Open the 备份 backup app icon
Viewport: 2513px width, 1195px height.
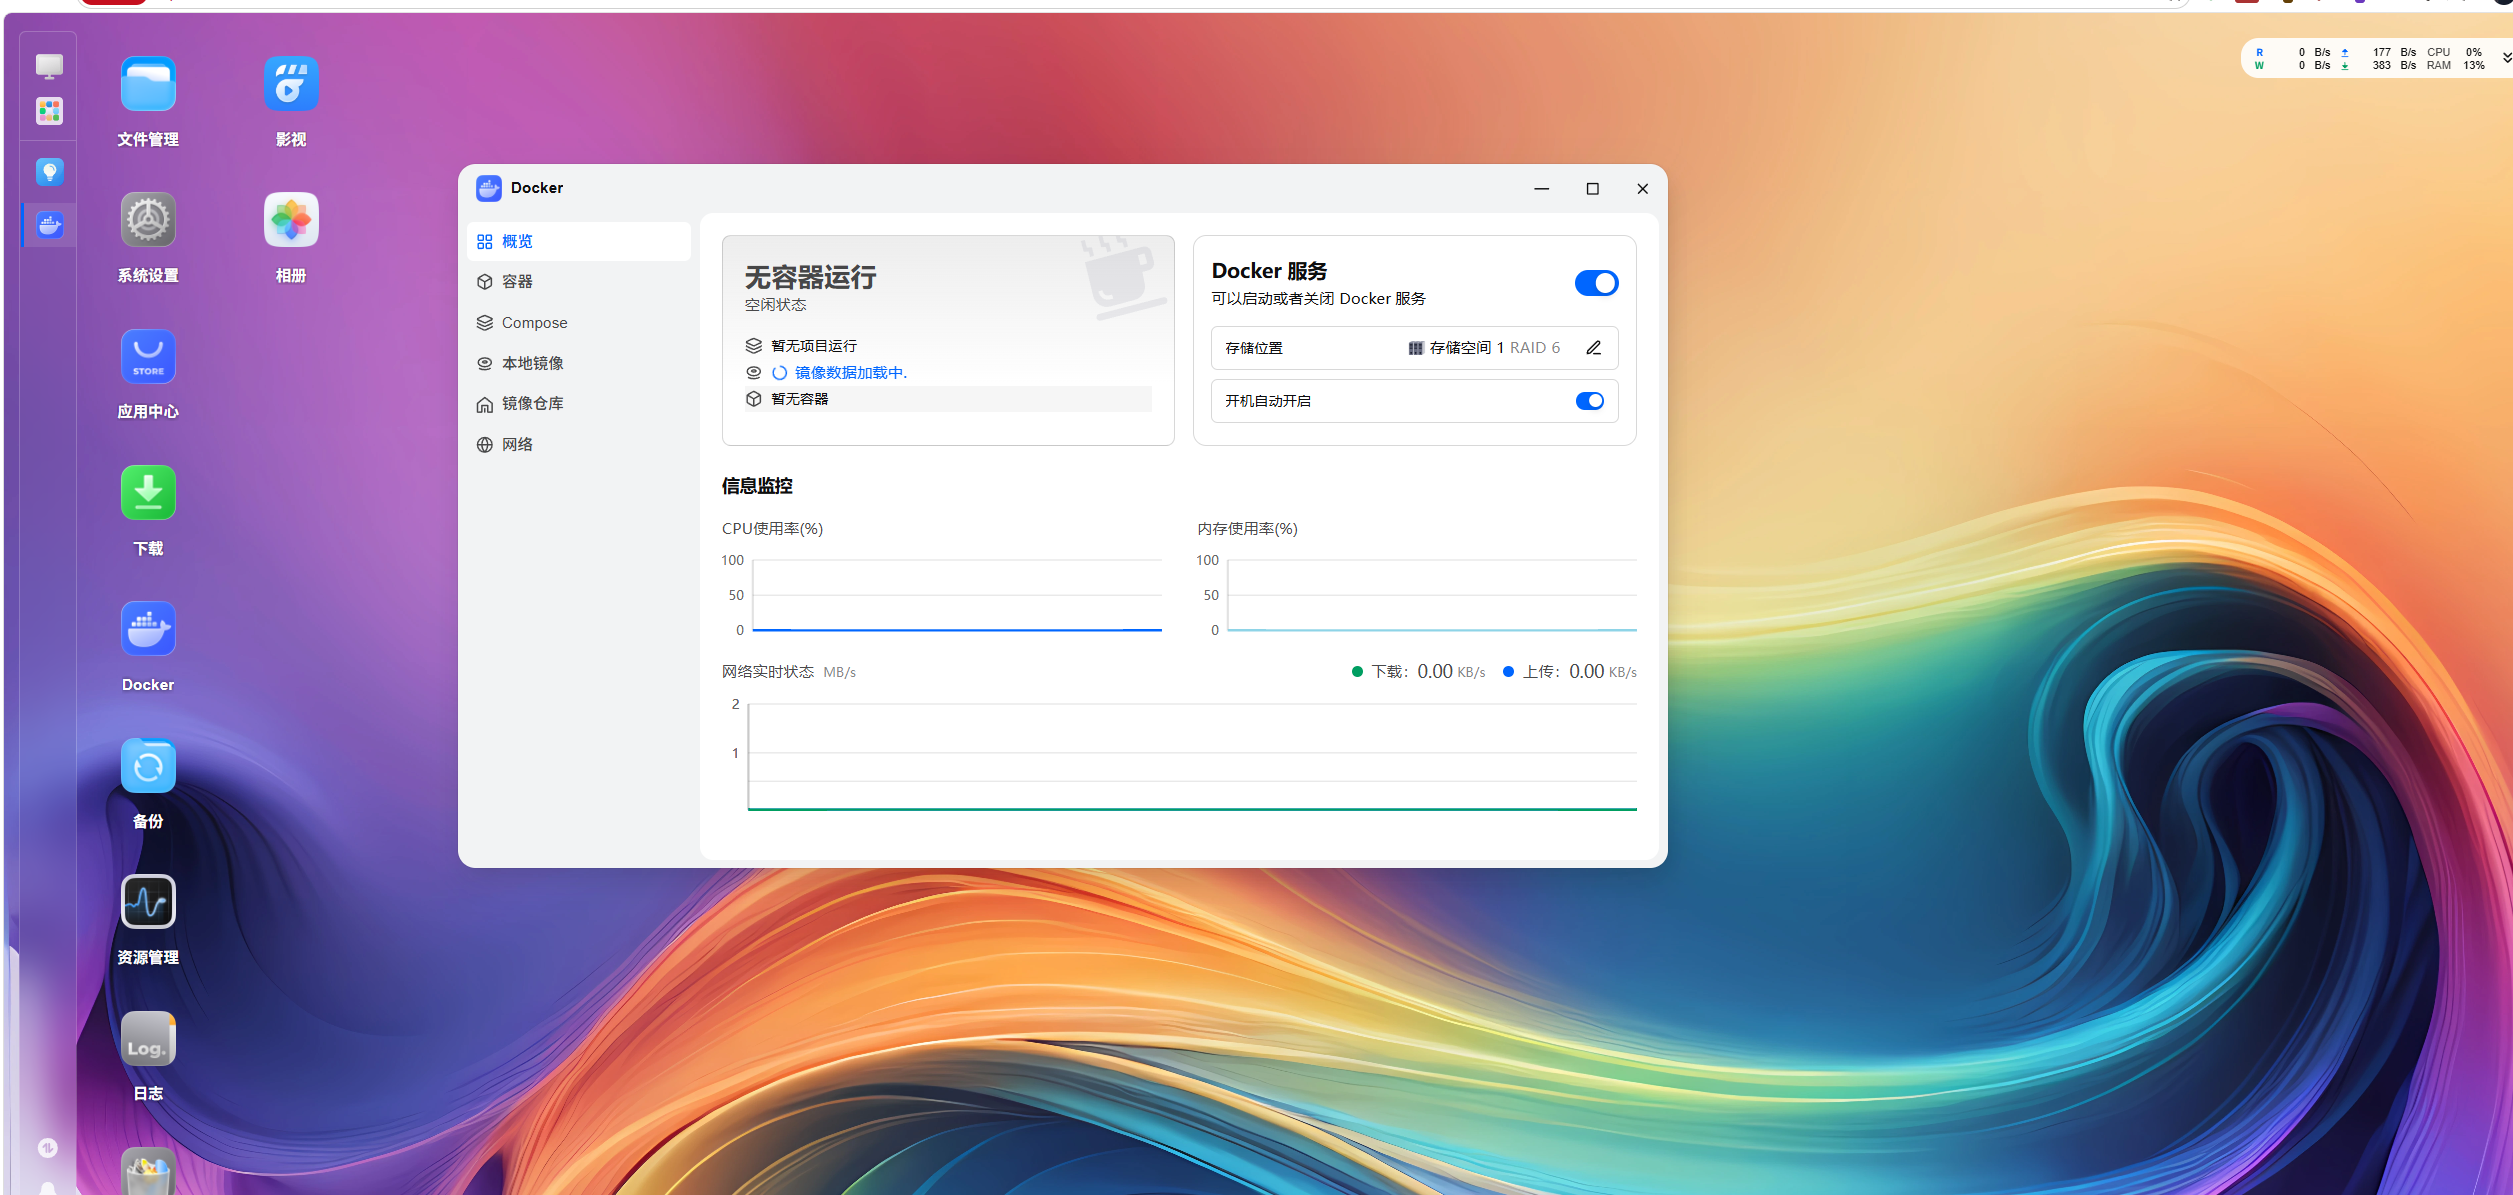point(148,766)
